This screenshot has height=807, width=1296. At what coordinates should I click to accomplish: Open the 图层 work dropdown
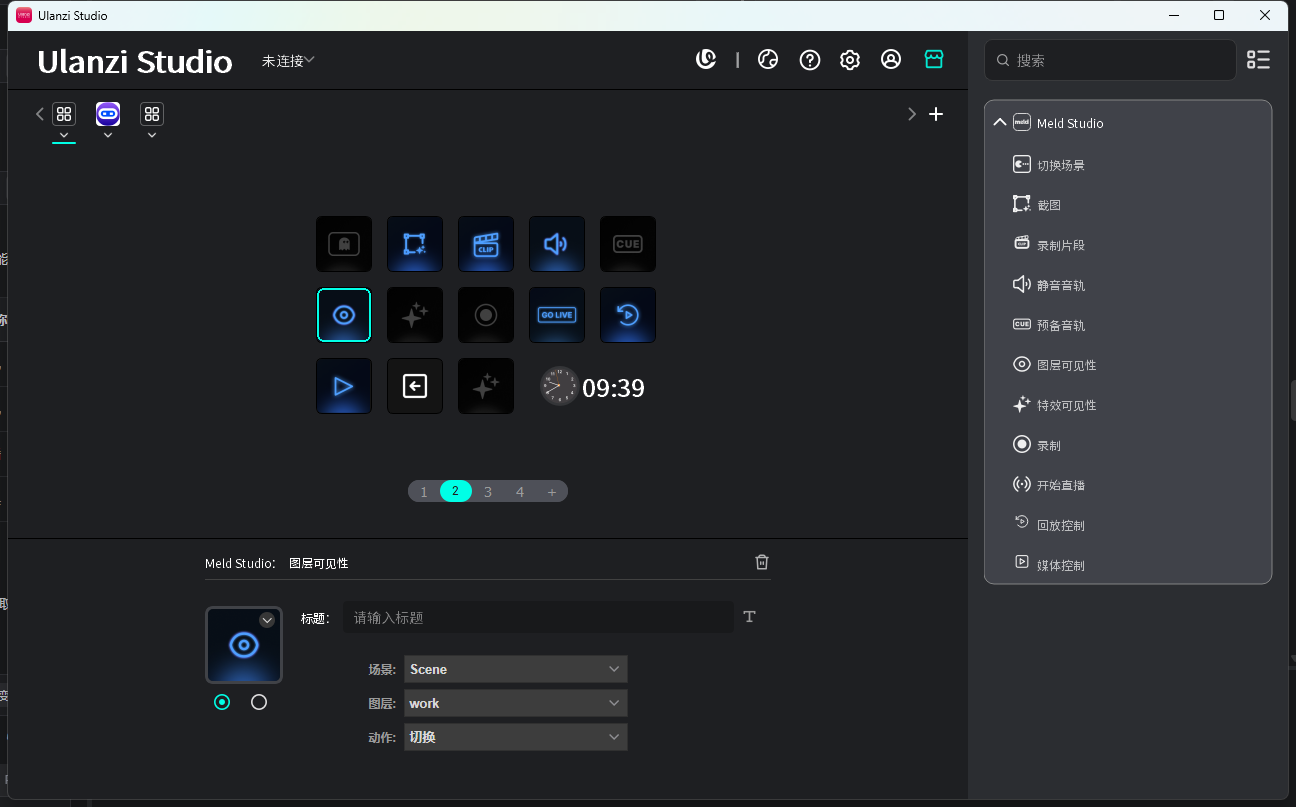(x=515, y=703)
